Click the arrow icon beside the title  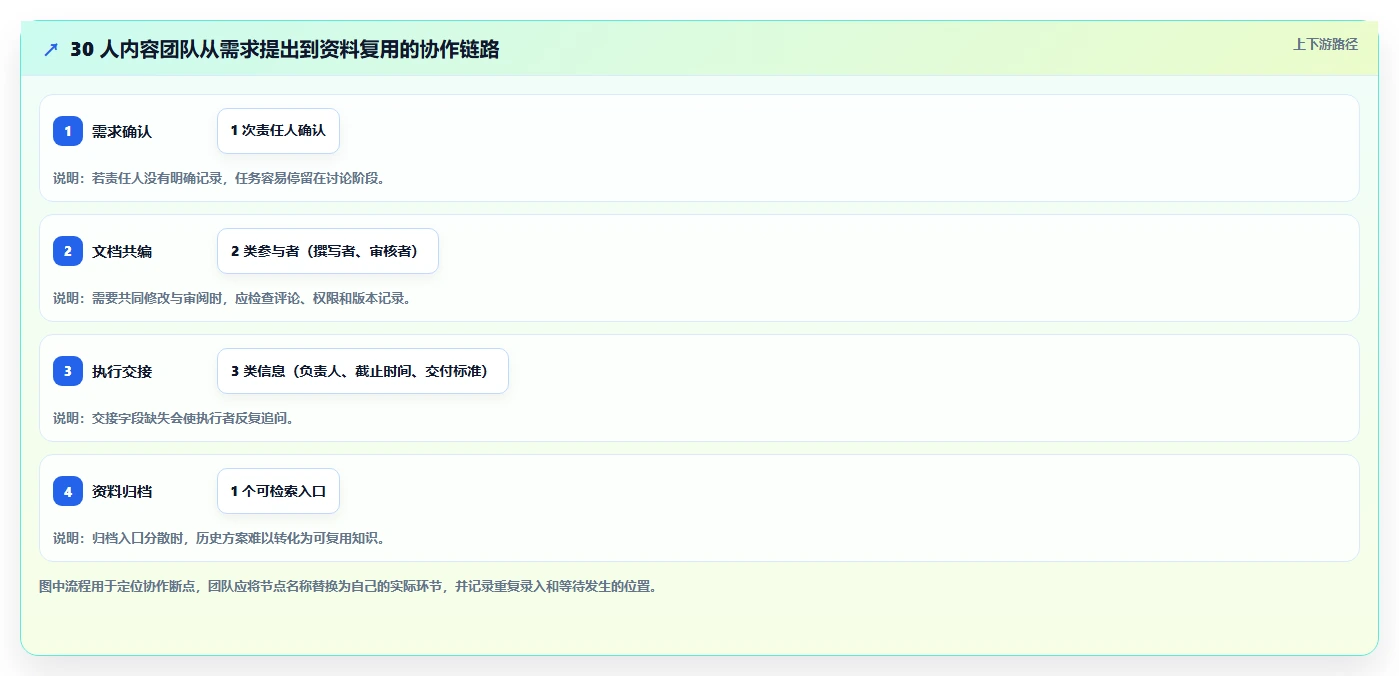click(51, 49)
